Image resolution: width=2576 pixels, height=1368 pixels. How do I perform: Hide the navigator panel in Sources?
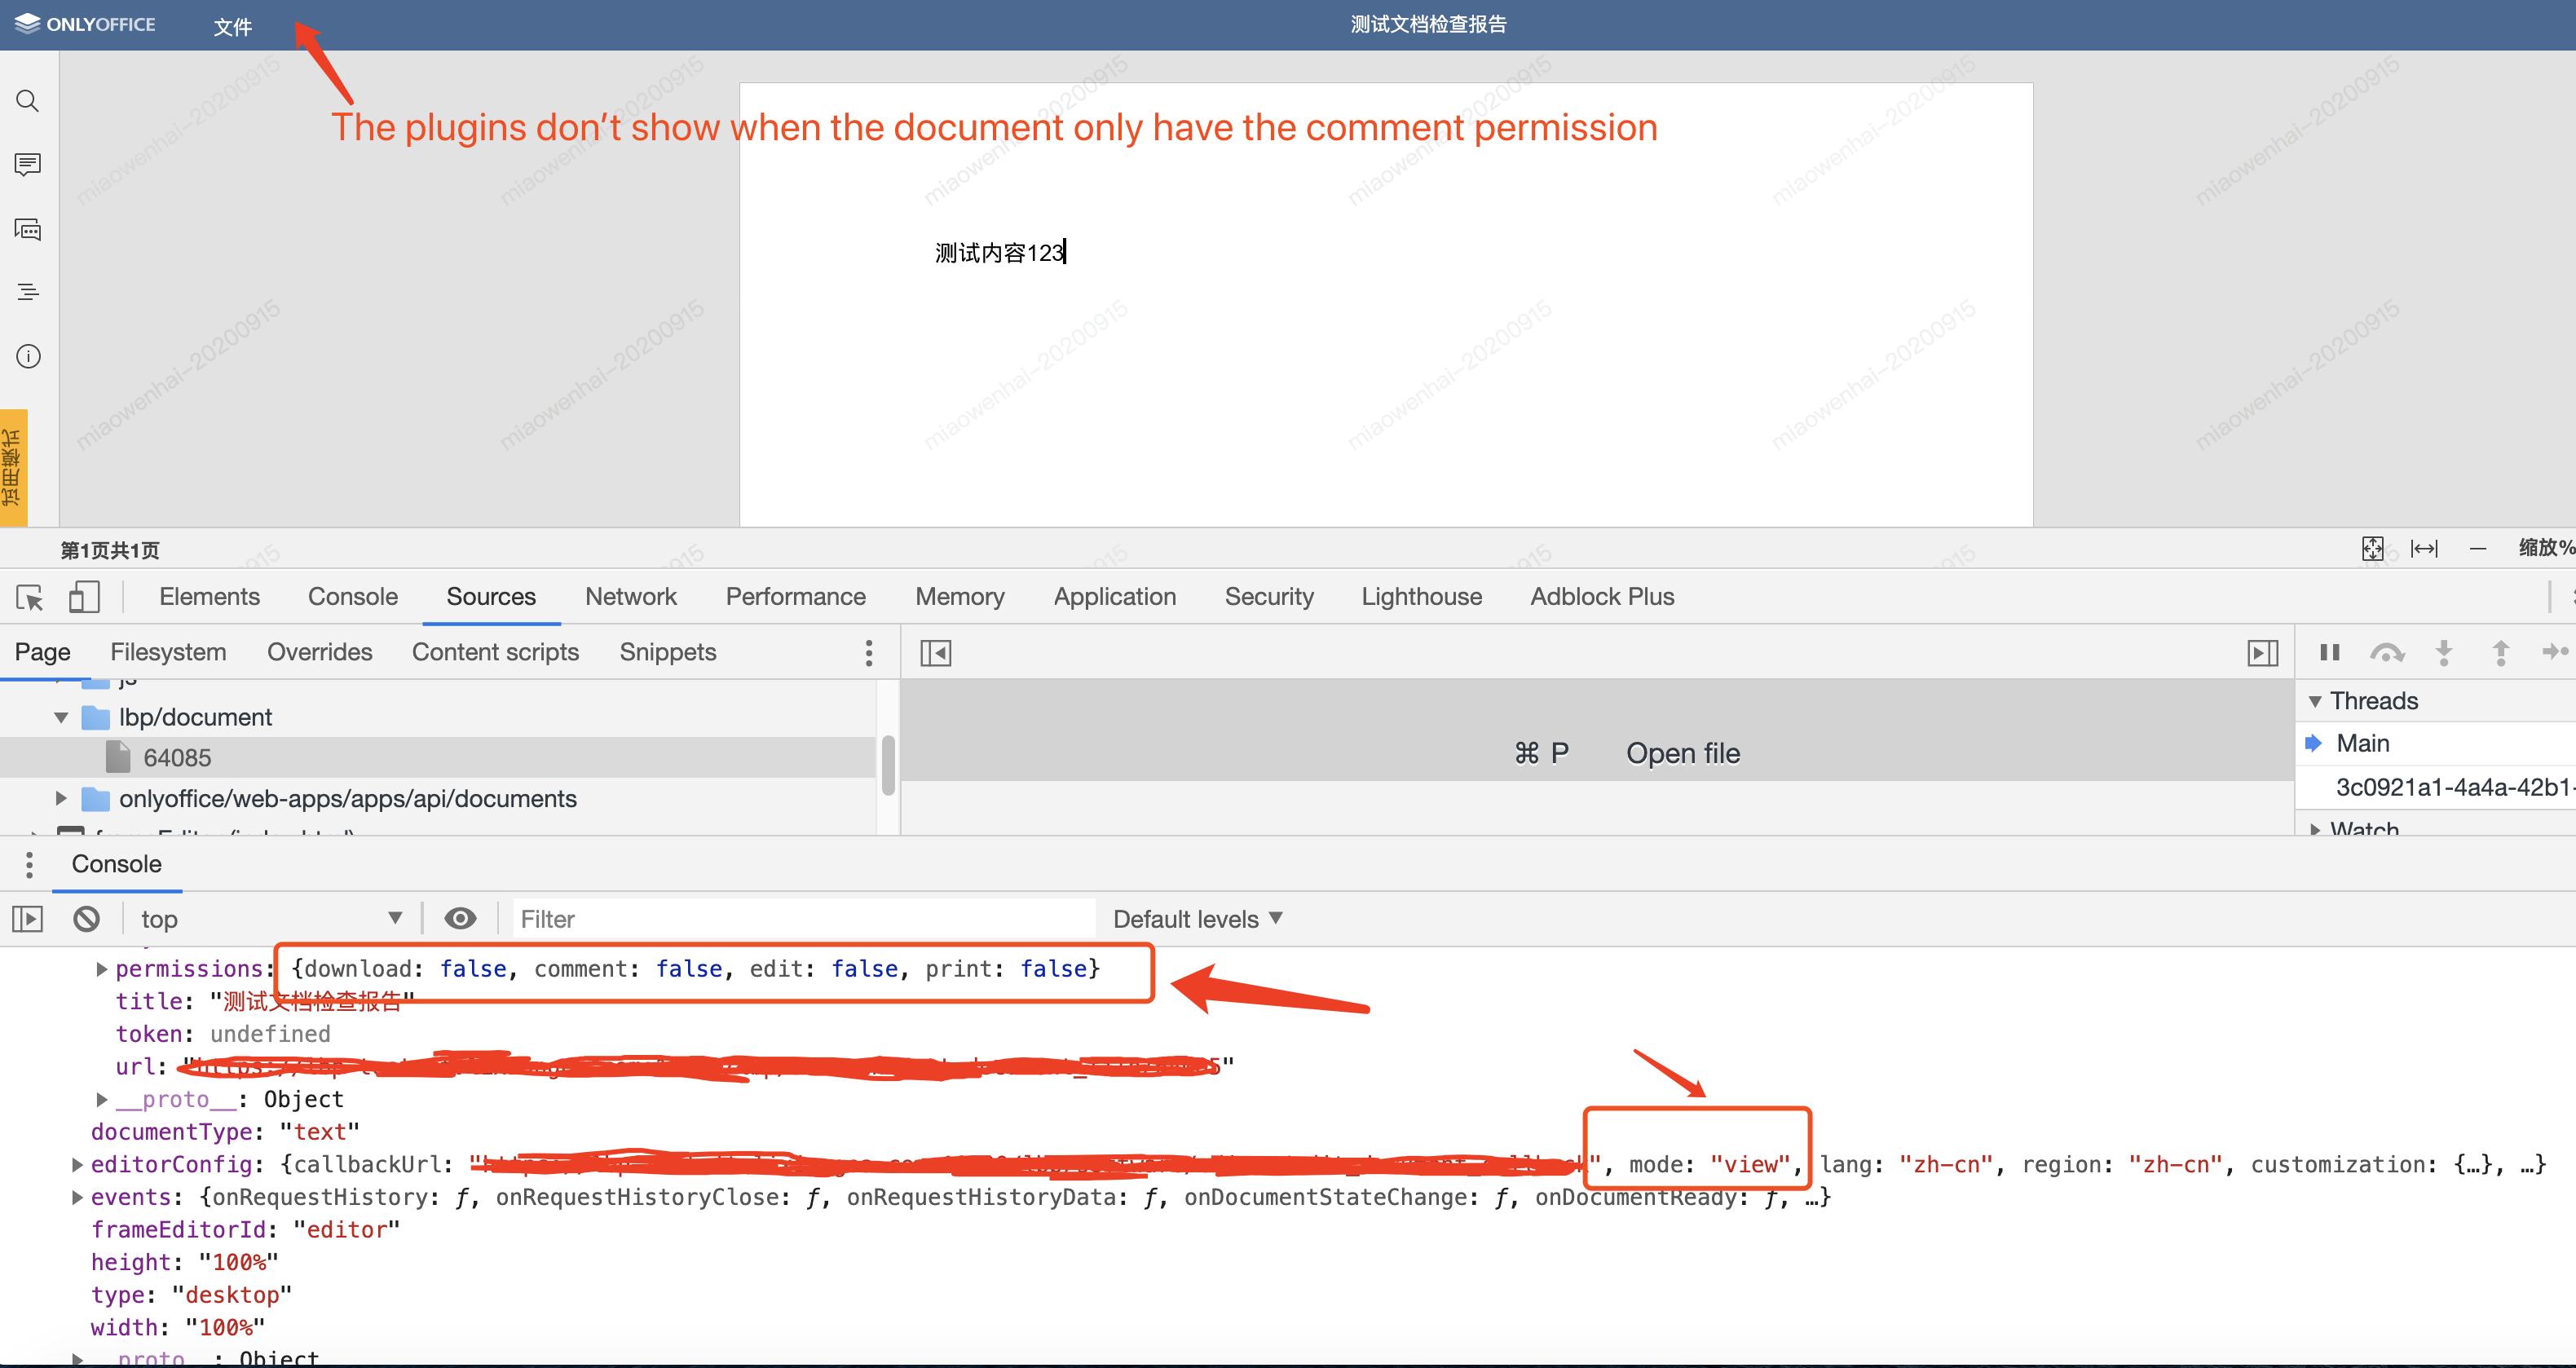(935, 652)
